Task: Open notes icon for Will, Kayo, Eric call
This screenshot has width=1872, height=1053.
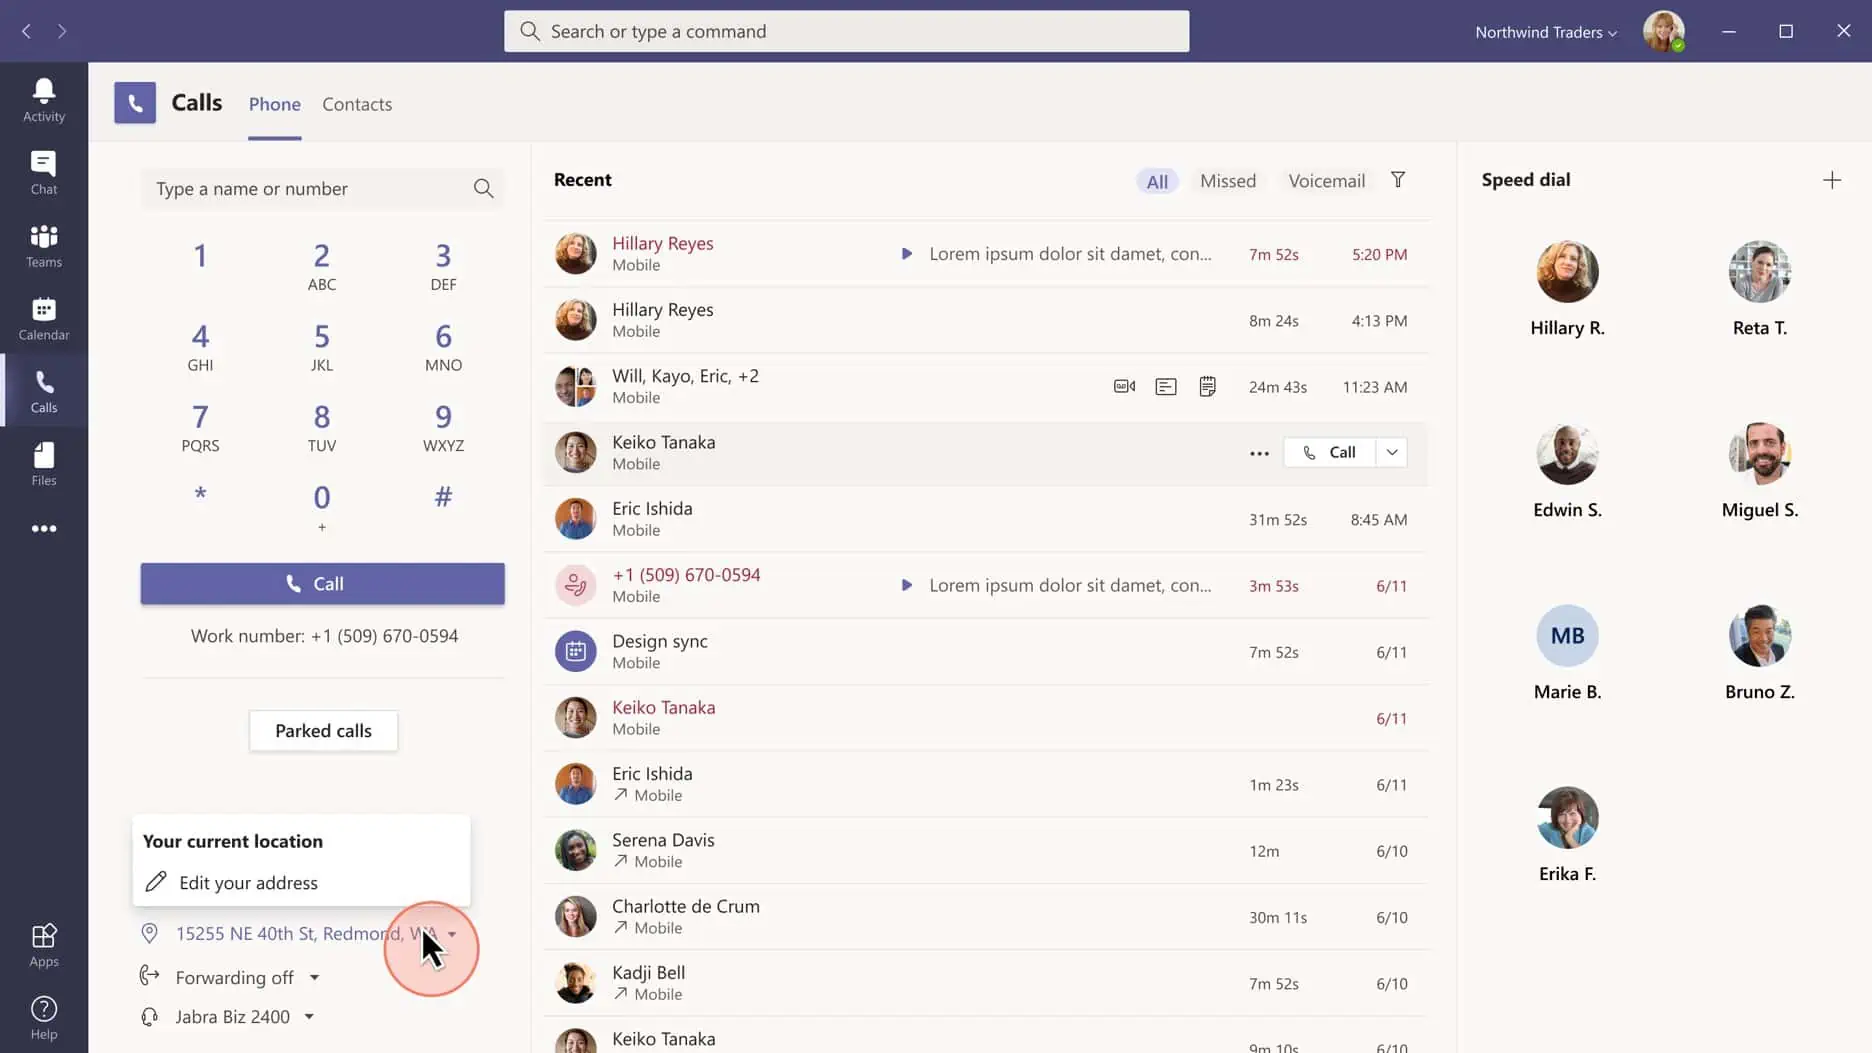Action: point(1207,386)
